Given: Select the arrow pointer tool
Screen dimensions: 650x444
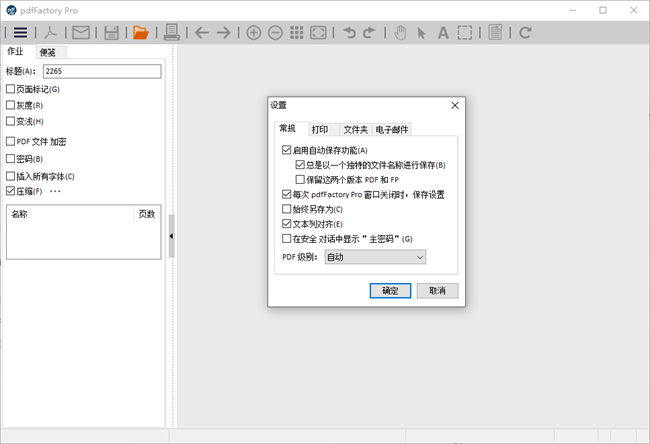Looking at the screenshot, I should click(421, 33).
